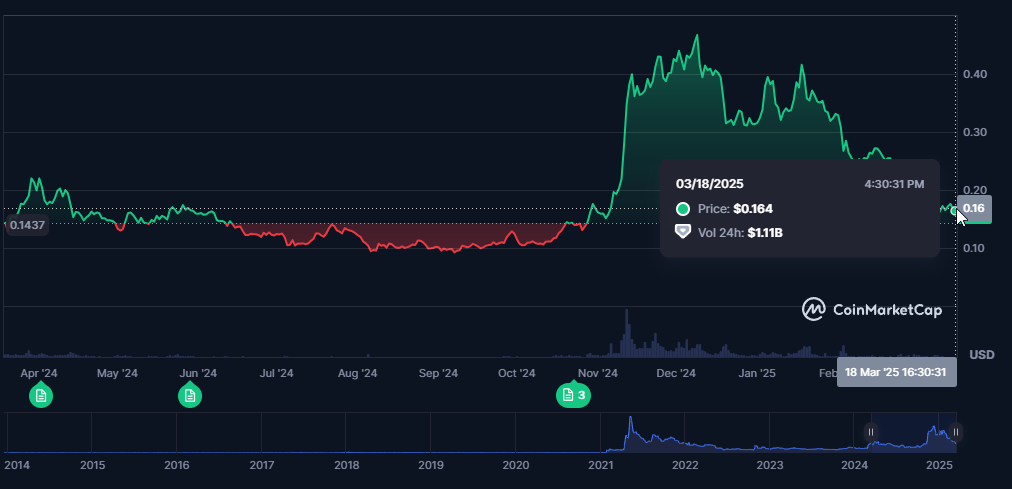The image size is (1012, 489).
Task: Click the 0.16 current price label
Action: [x=973, y=208]
